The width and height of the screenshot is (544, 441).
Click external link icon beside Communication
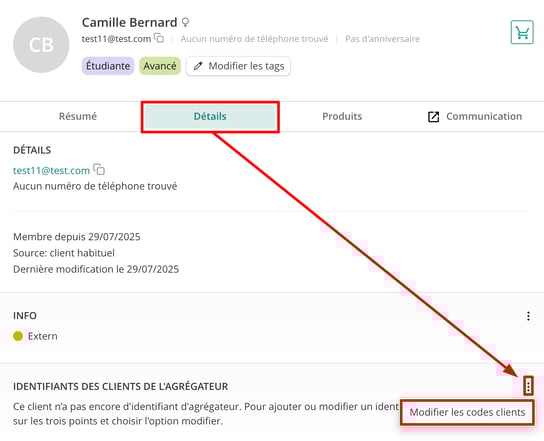(x=433, y=117)
